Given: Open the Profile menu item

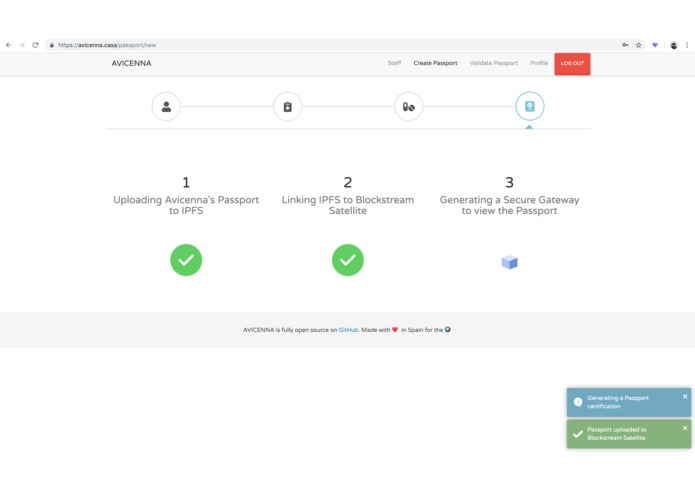Looking at the screenshot, I should pos(539,63).
